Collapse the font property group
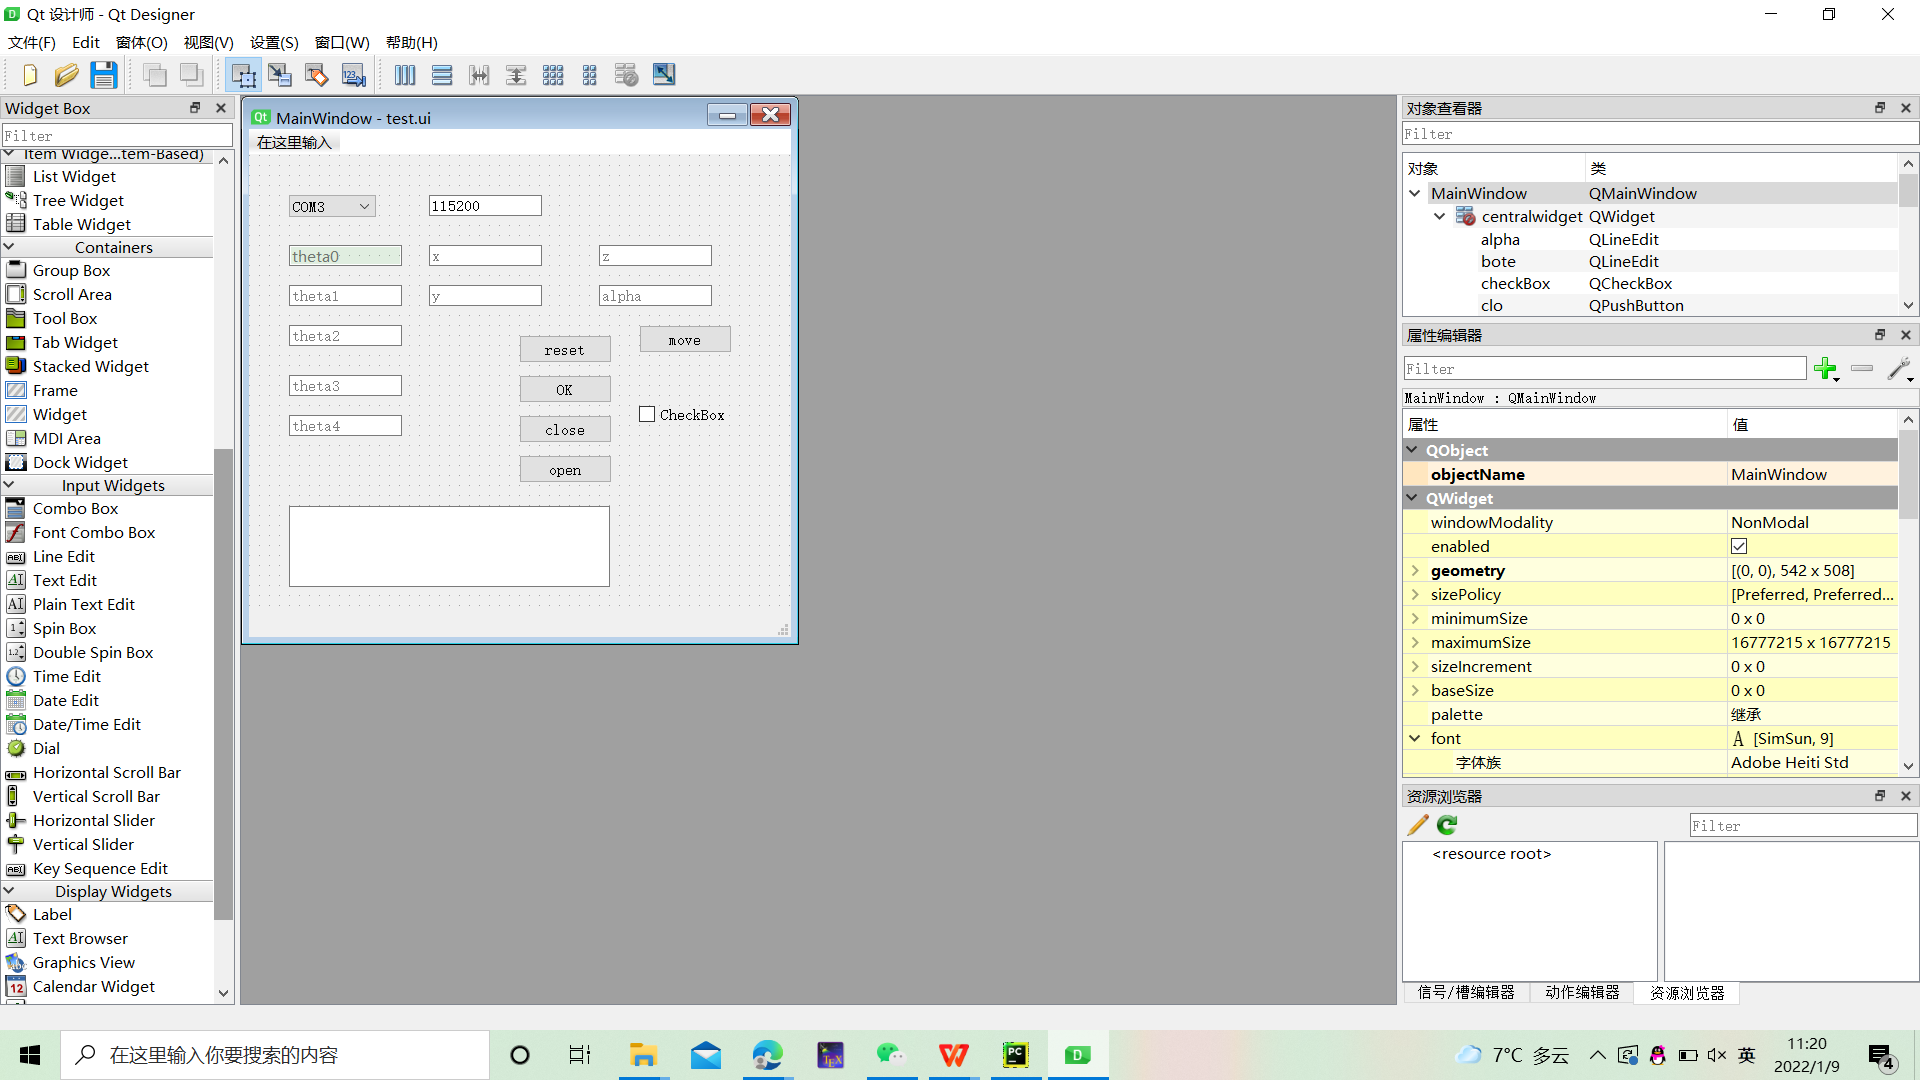Viewport: 1920px width, 1080px height. pyautogui.click(x=1415, y=738)
